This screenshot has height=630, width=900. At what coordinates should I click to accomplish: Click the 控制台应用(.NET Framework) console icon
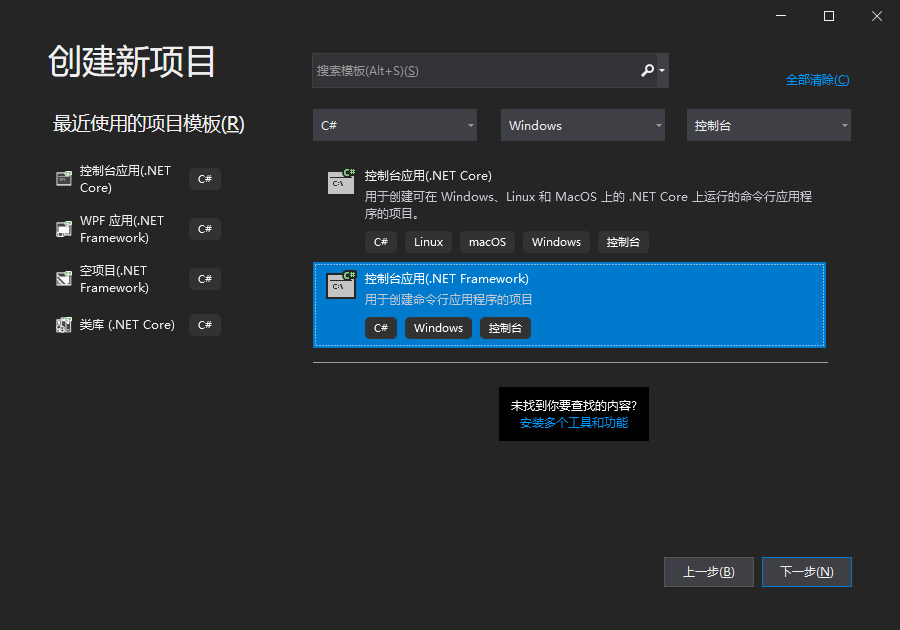coord(340,286)
